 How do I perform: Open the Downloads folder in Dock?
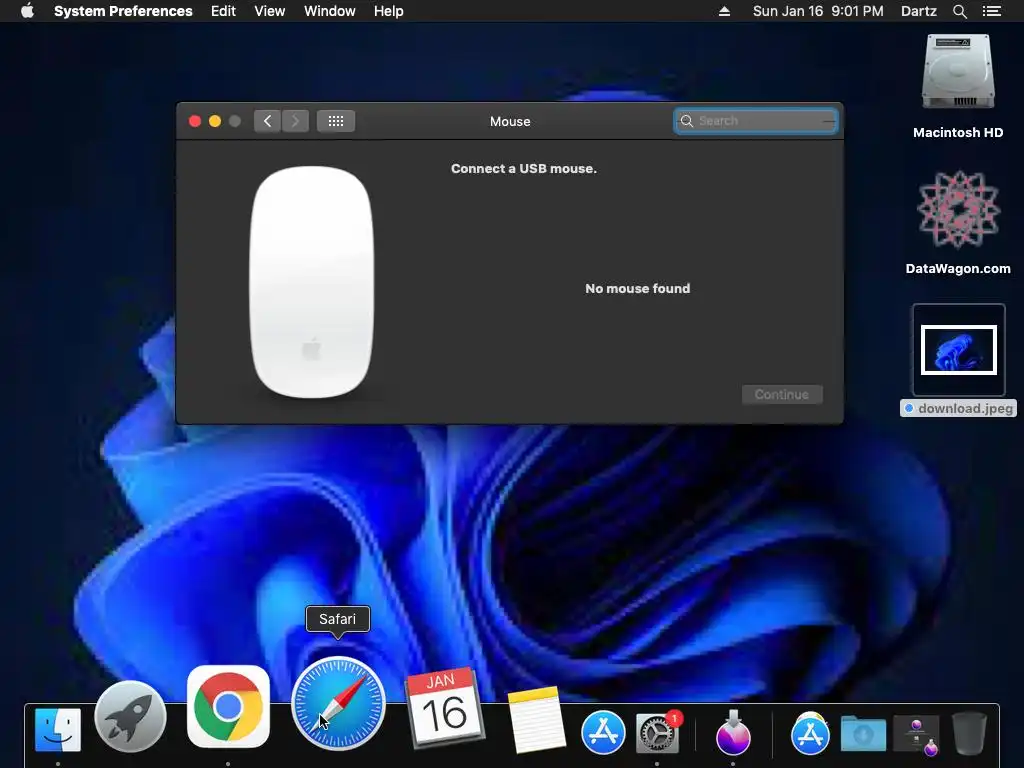(863, 733)
